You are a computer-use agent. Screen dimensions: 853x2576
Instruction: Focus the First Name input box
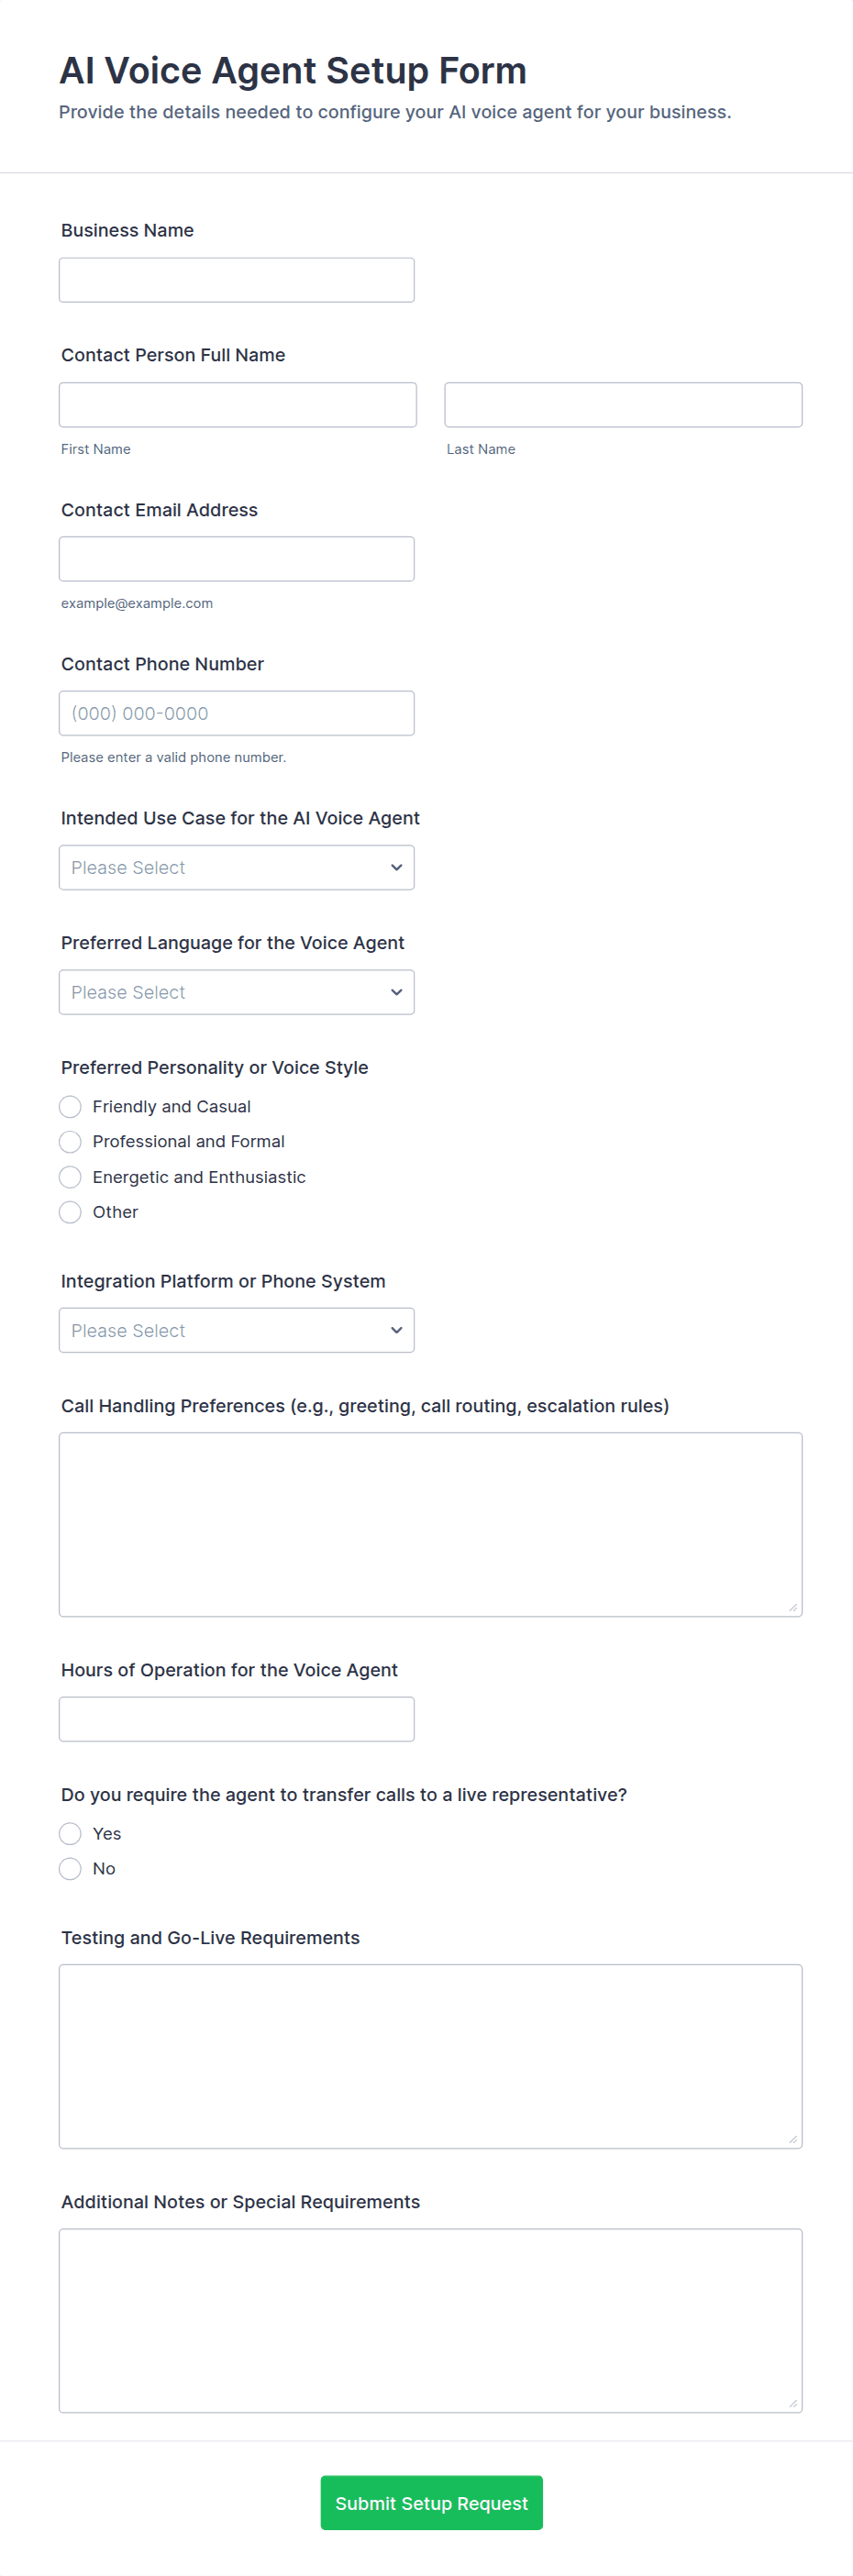pos(237,405)
